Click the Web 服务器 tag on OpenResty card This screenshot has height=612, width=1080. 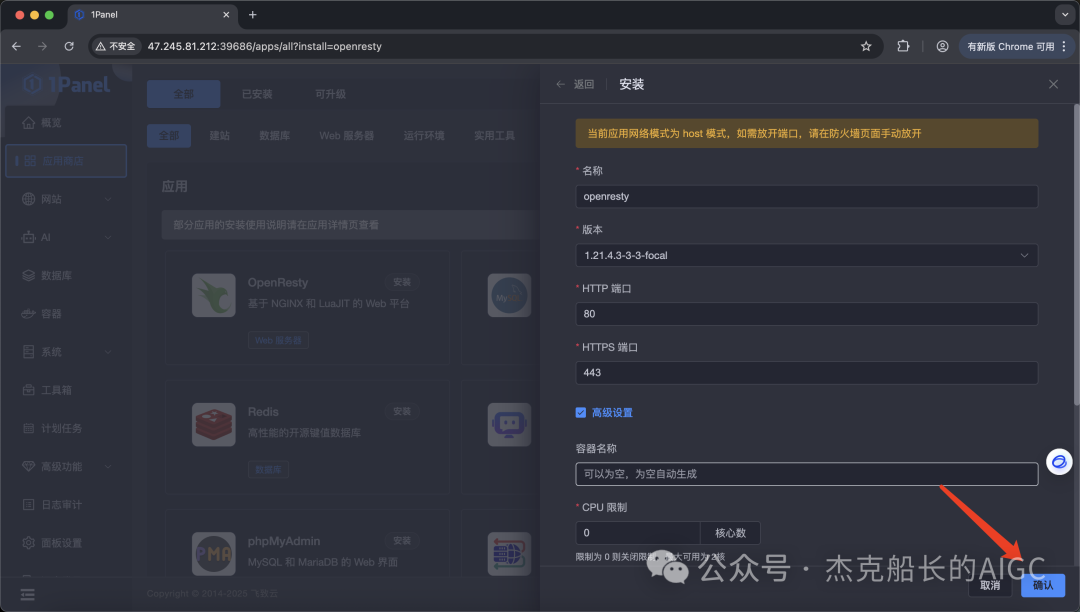pos(278,340)
